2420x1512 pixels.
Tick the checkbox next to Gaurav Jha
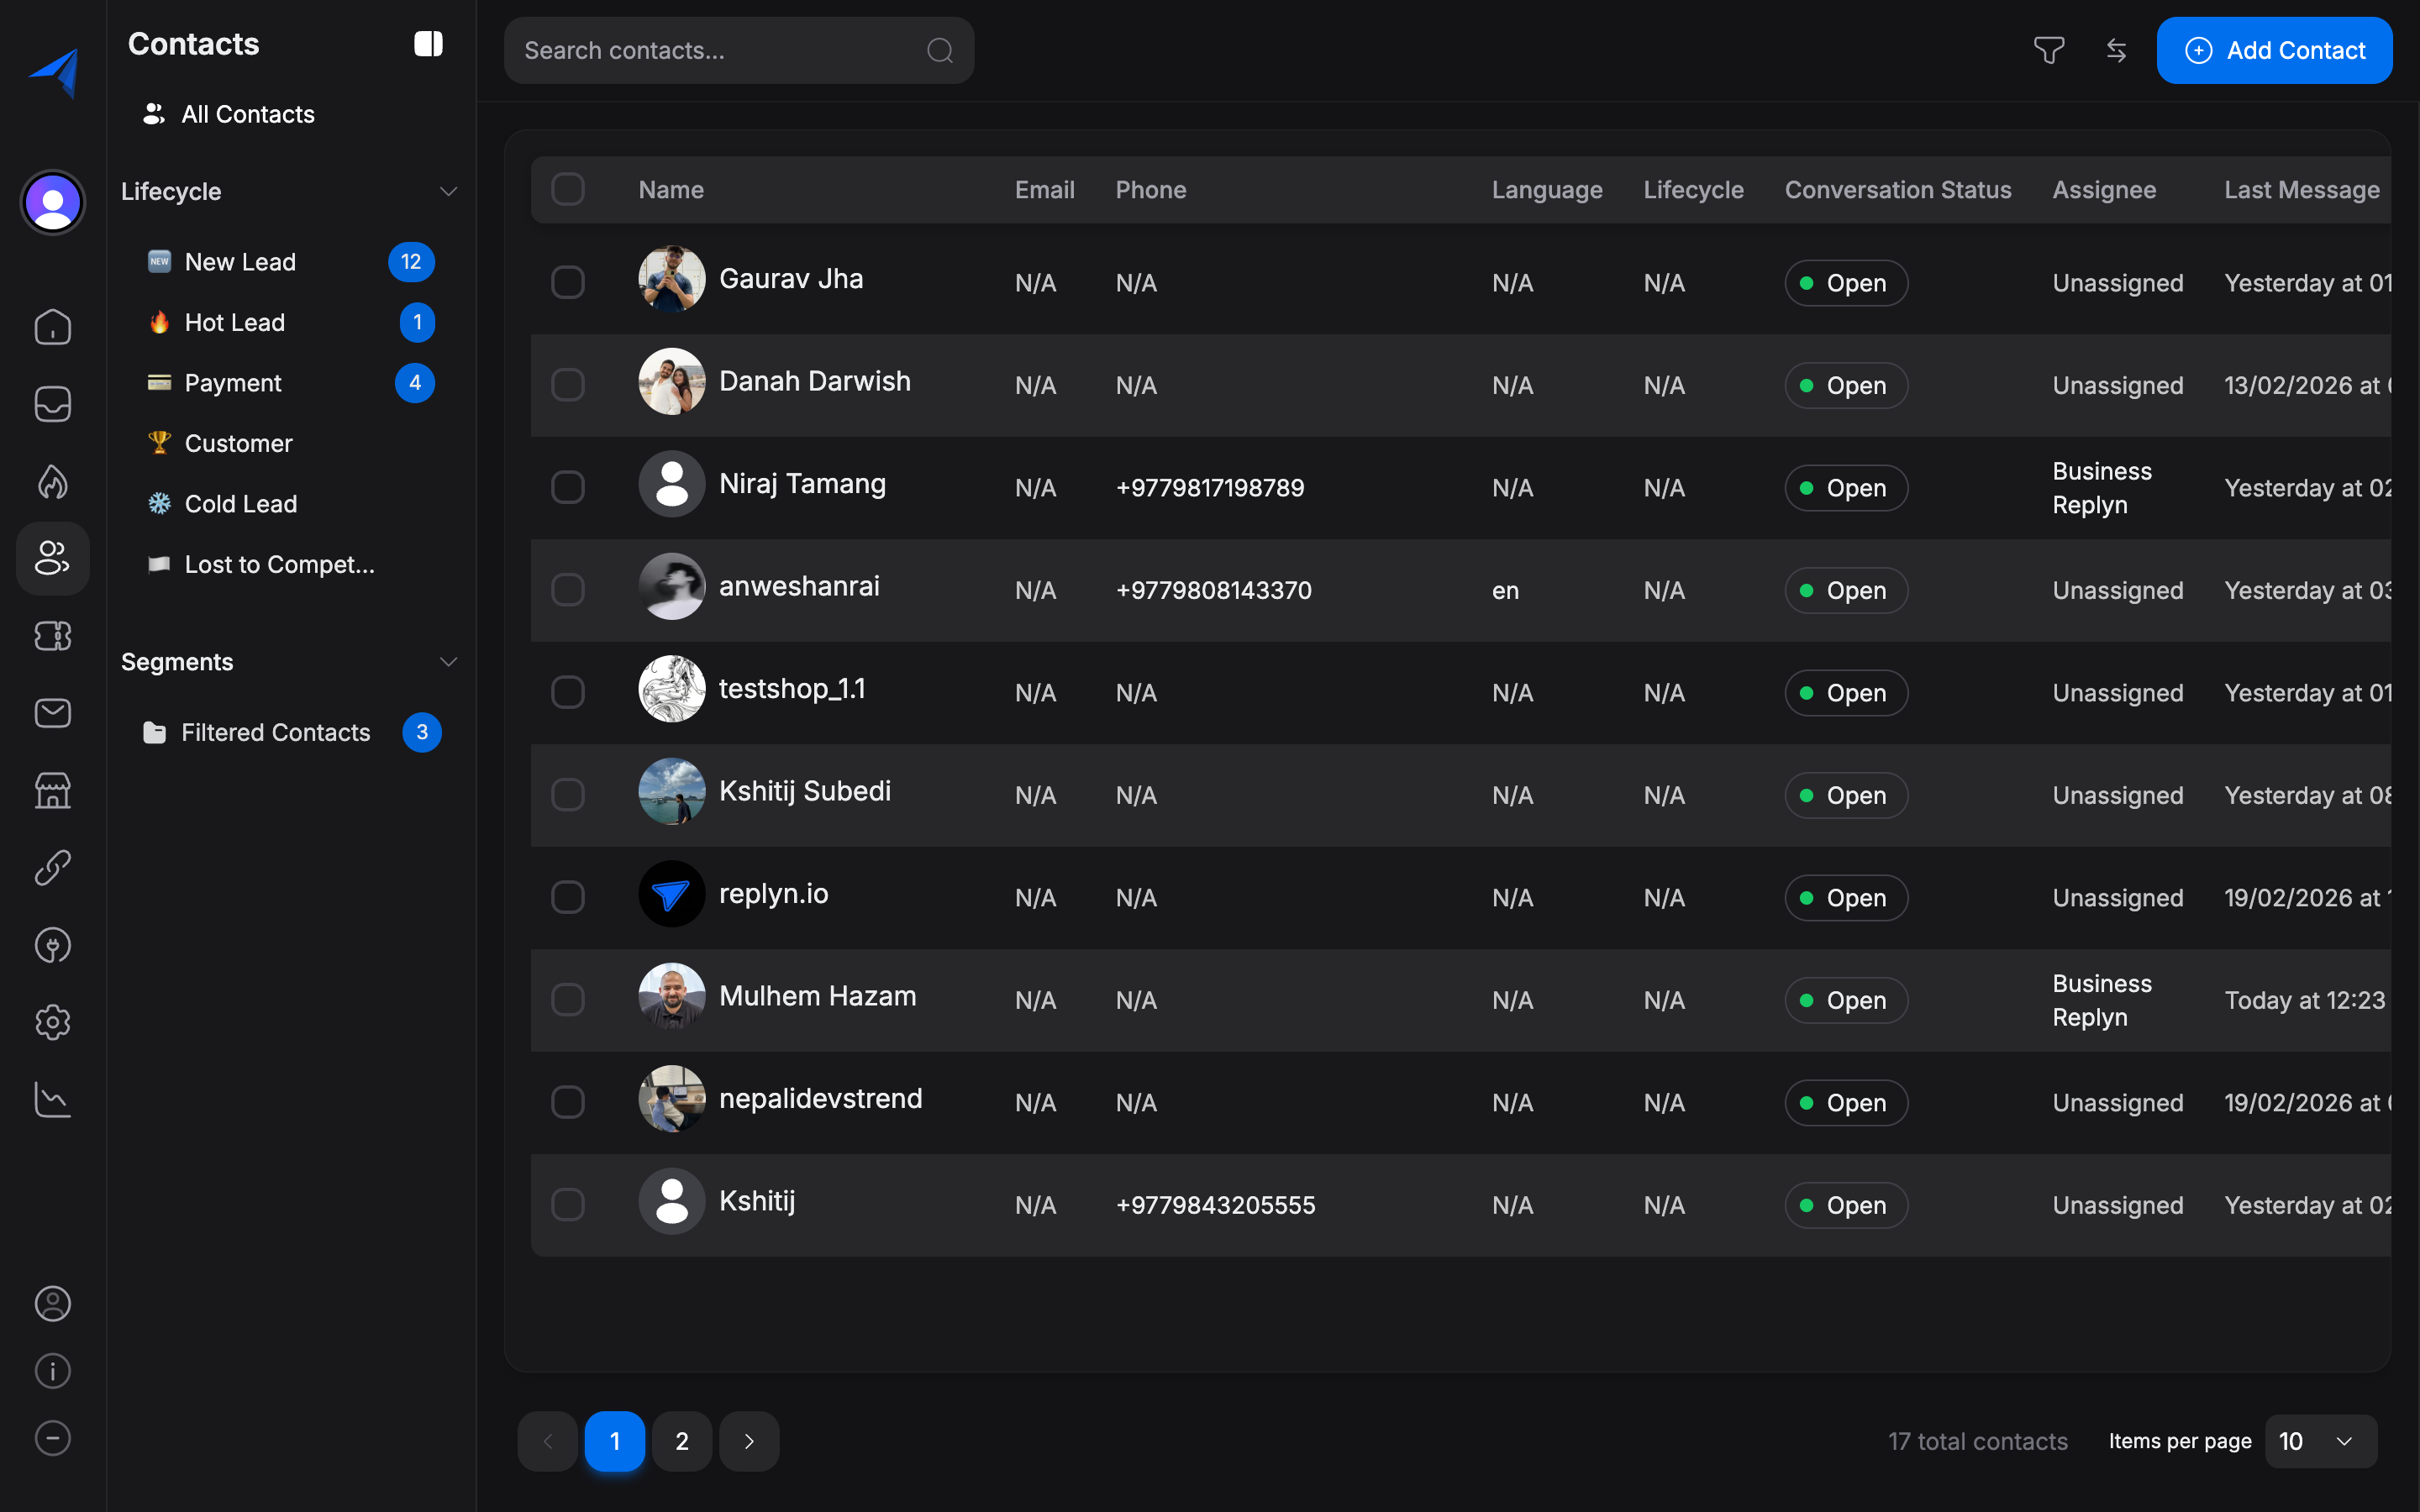point(568,282)
